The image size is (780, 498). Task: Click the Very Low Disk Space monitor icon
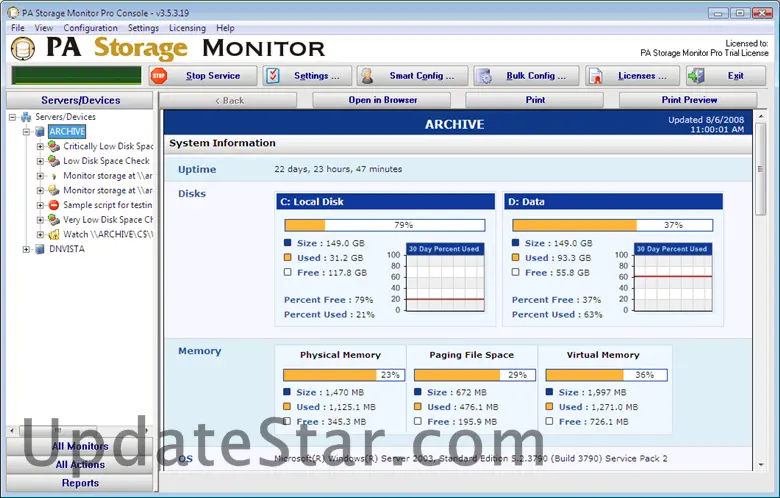54,219
